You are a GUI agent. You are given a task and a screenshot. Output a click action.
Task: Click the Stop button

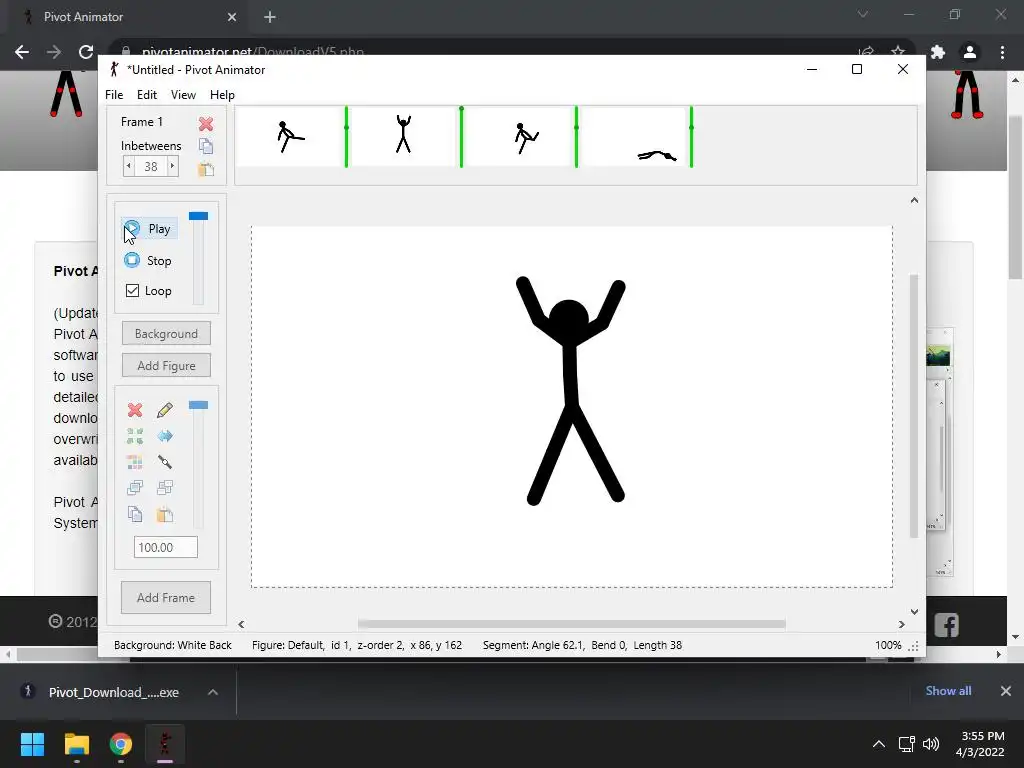148,261
